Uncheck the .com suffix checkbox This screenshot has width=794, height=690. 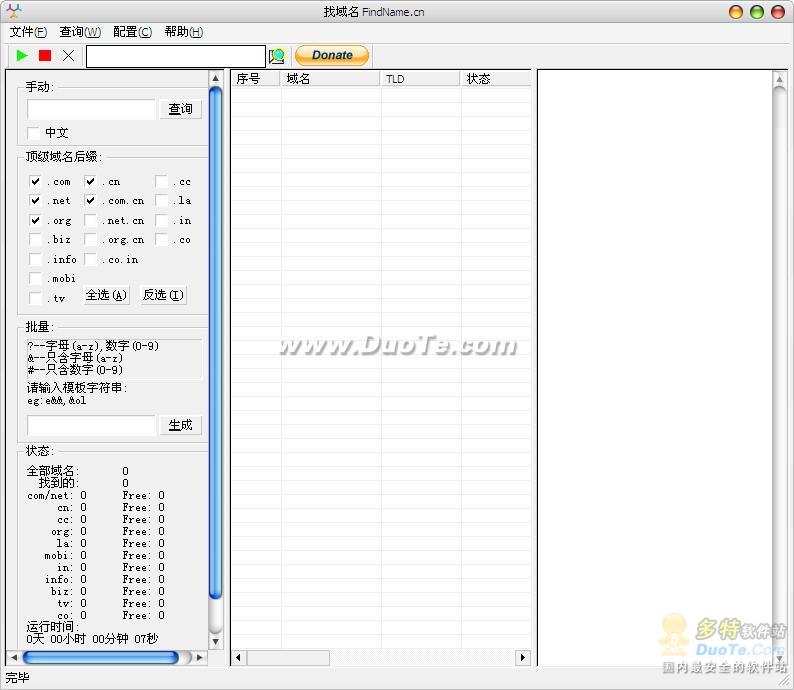pyautogui.click(x=35, y=181)
